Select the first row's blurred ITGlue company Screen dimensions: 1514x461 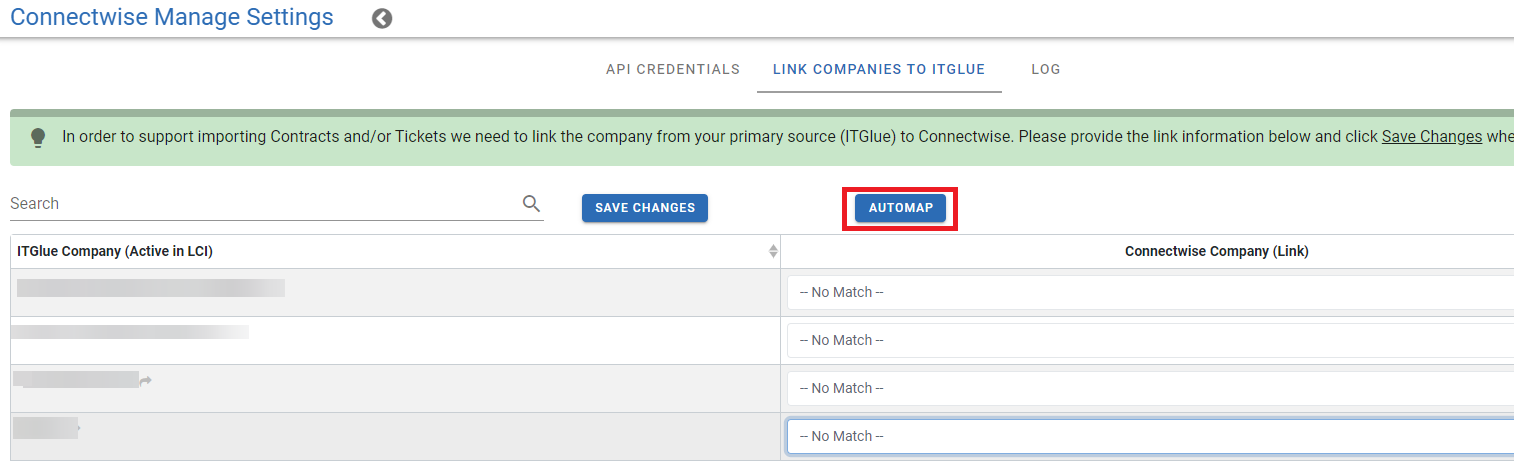(150, 289)
